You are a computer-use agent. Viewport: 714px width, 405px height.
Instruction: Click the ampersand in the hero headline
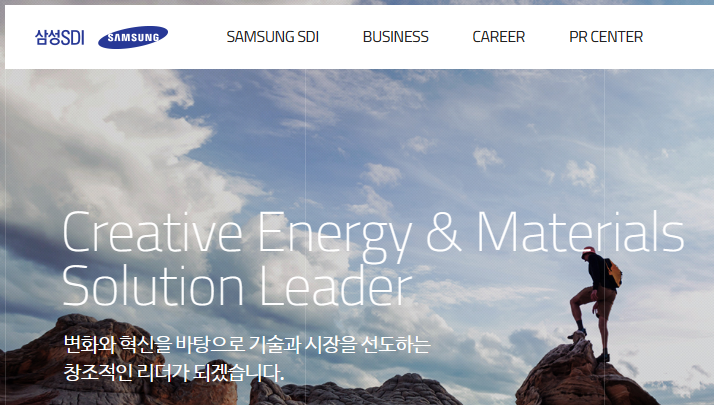tap(444, 231)
